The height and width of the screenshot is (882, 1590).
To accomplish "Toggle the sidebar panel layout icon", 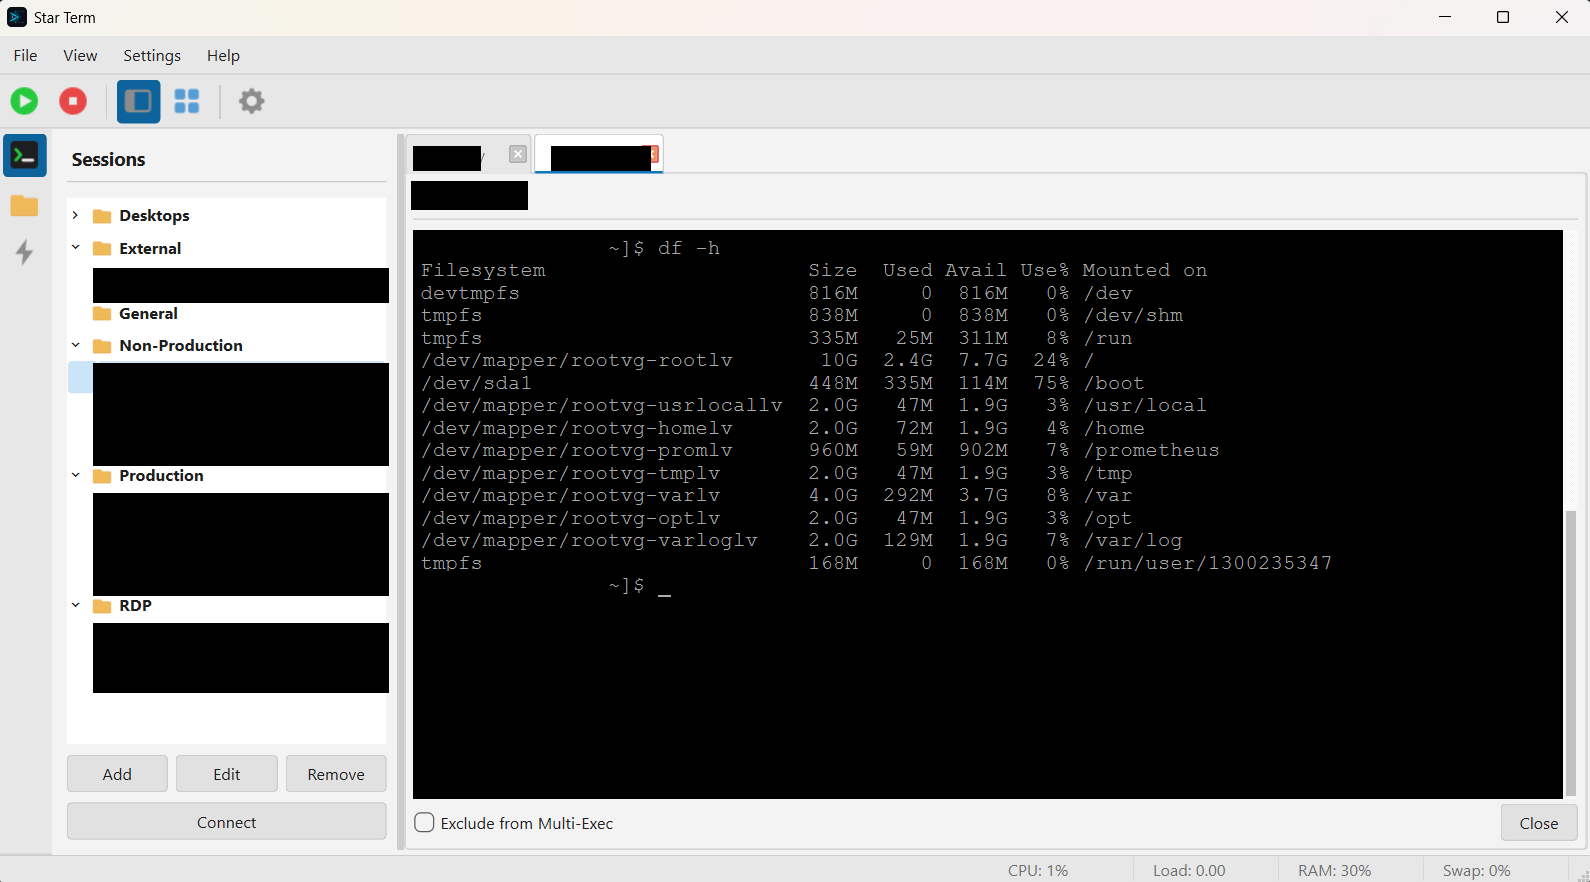I will pyautogui.click(x=138, y=101).
